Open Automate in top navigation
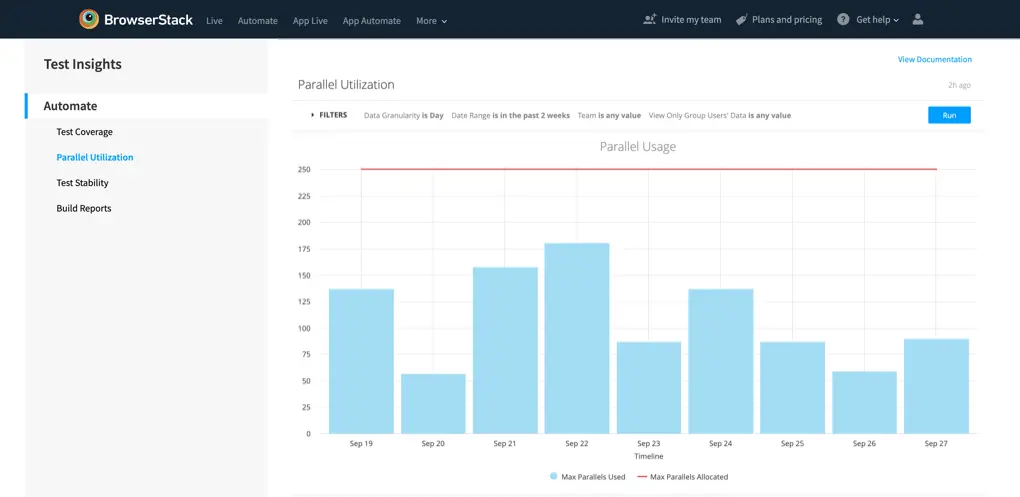1020x497 pixels. coord(257,20)
